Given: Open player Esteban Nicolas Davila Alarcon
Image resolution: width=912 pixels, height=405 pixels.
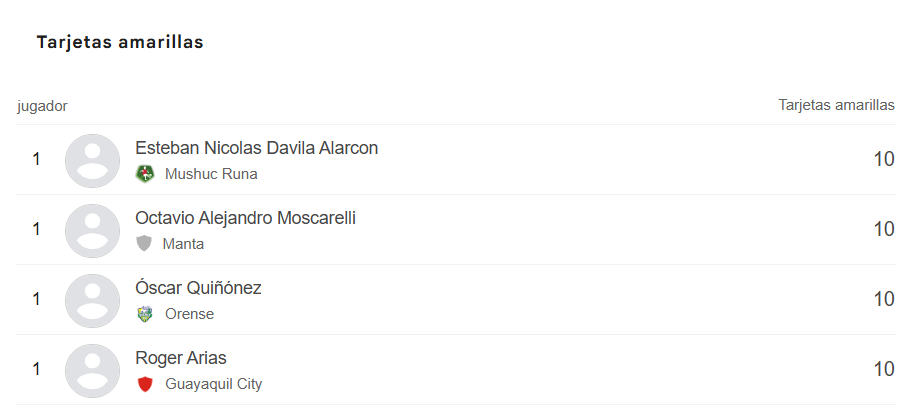Looking at the screenshot, I should click(256, 148).
